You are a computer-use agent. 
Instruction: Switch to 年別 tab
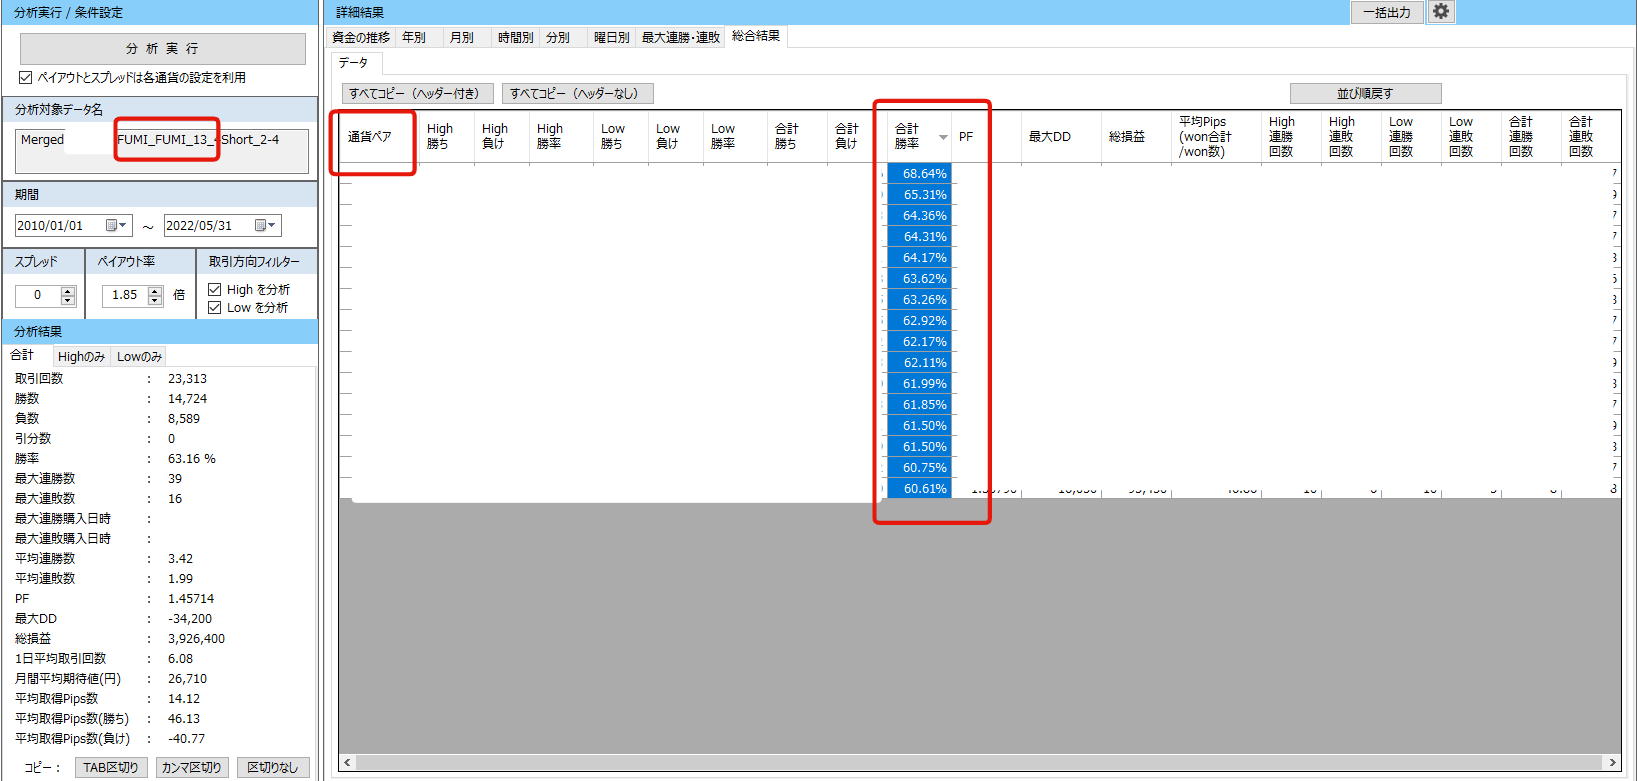(x=414, y=37)
